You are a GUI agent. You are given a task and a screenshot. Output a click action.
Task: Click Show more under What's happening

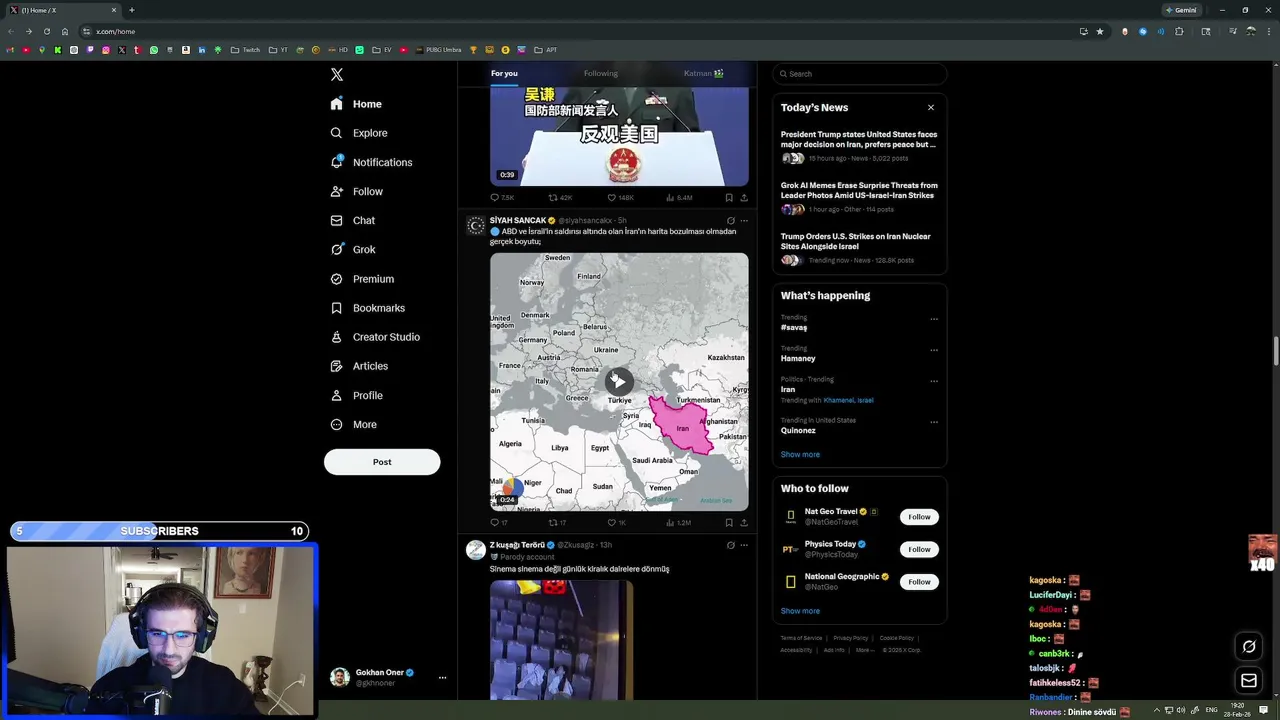coord(800,454)
